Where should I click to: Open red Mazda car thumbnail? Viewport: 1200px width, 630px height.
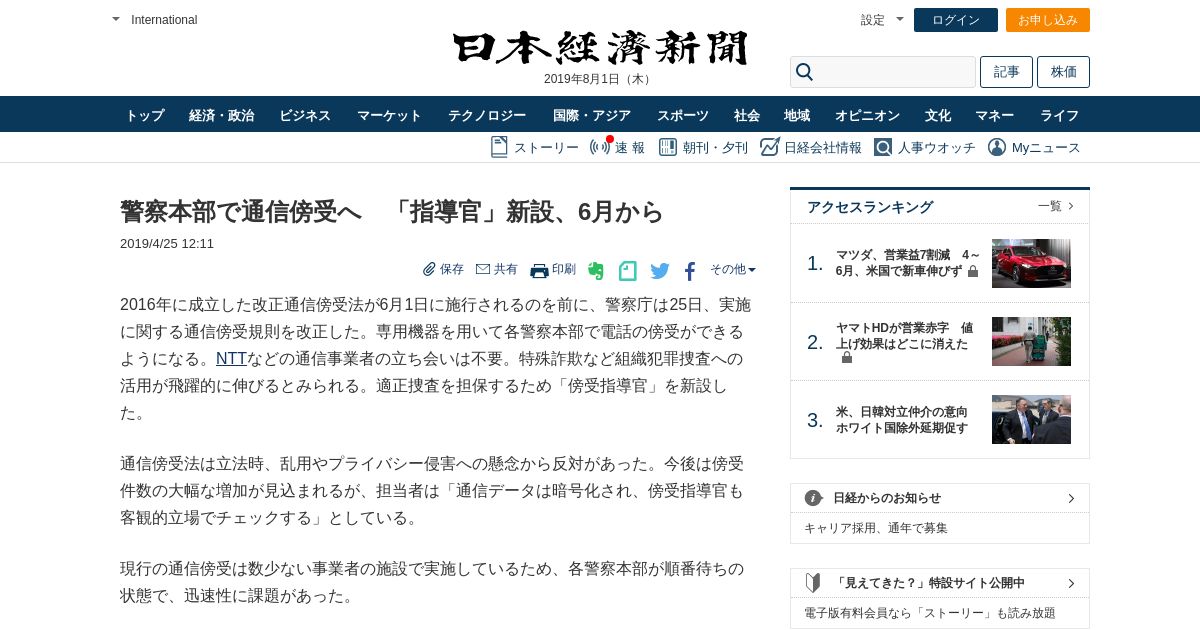[x=1031, y=263]
